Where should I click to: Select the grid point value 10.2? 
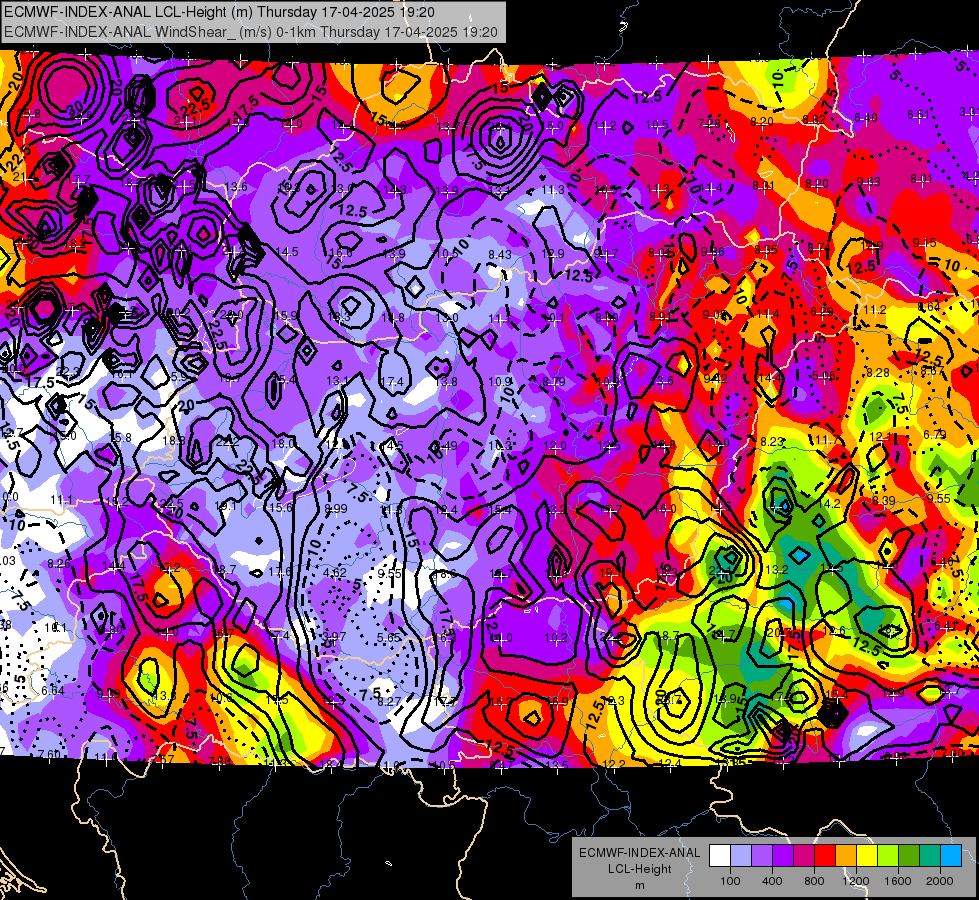[556, 638]
